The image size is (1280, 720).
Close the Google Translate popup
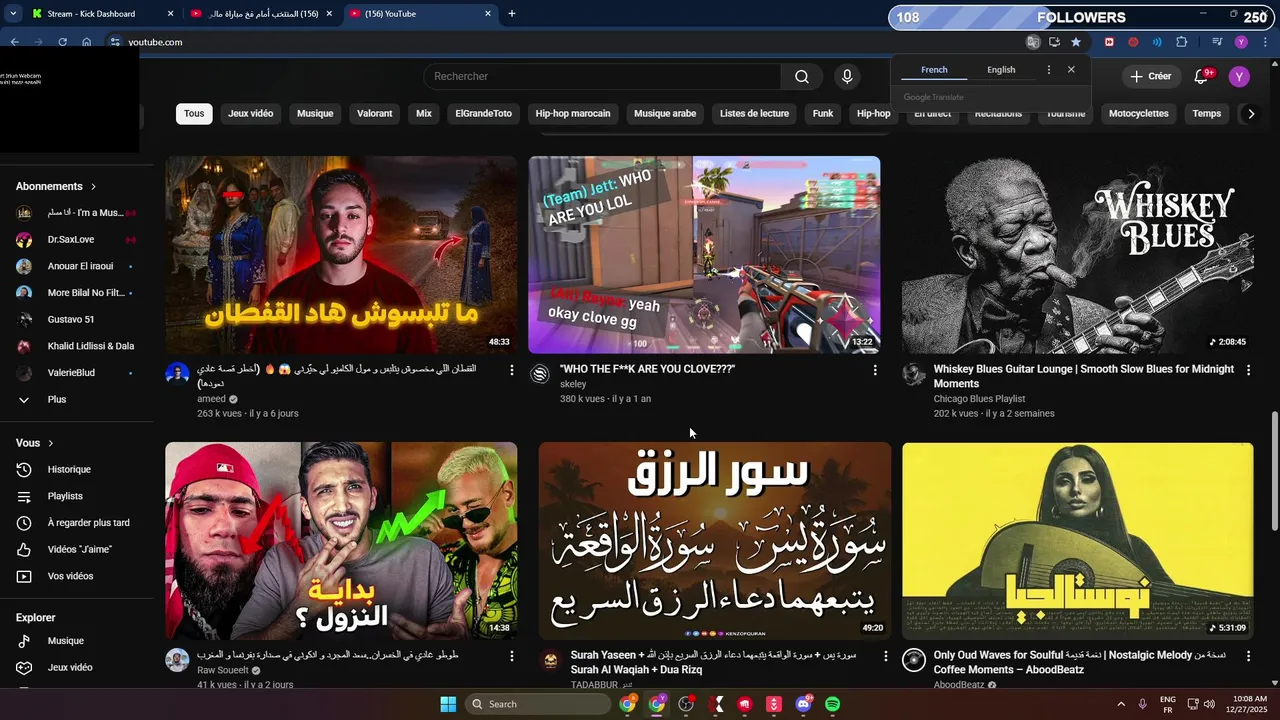coord(1071,70)
